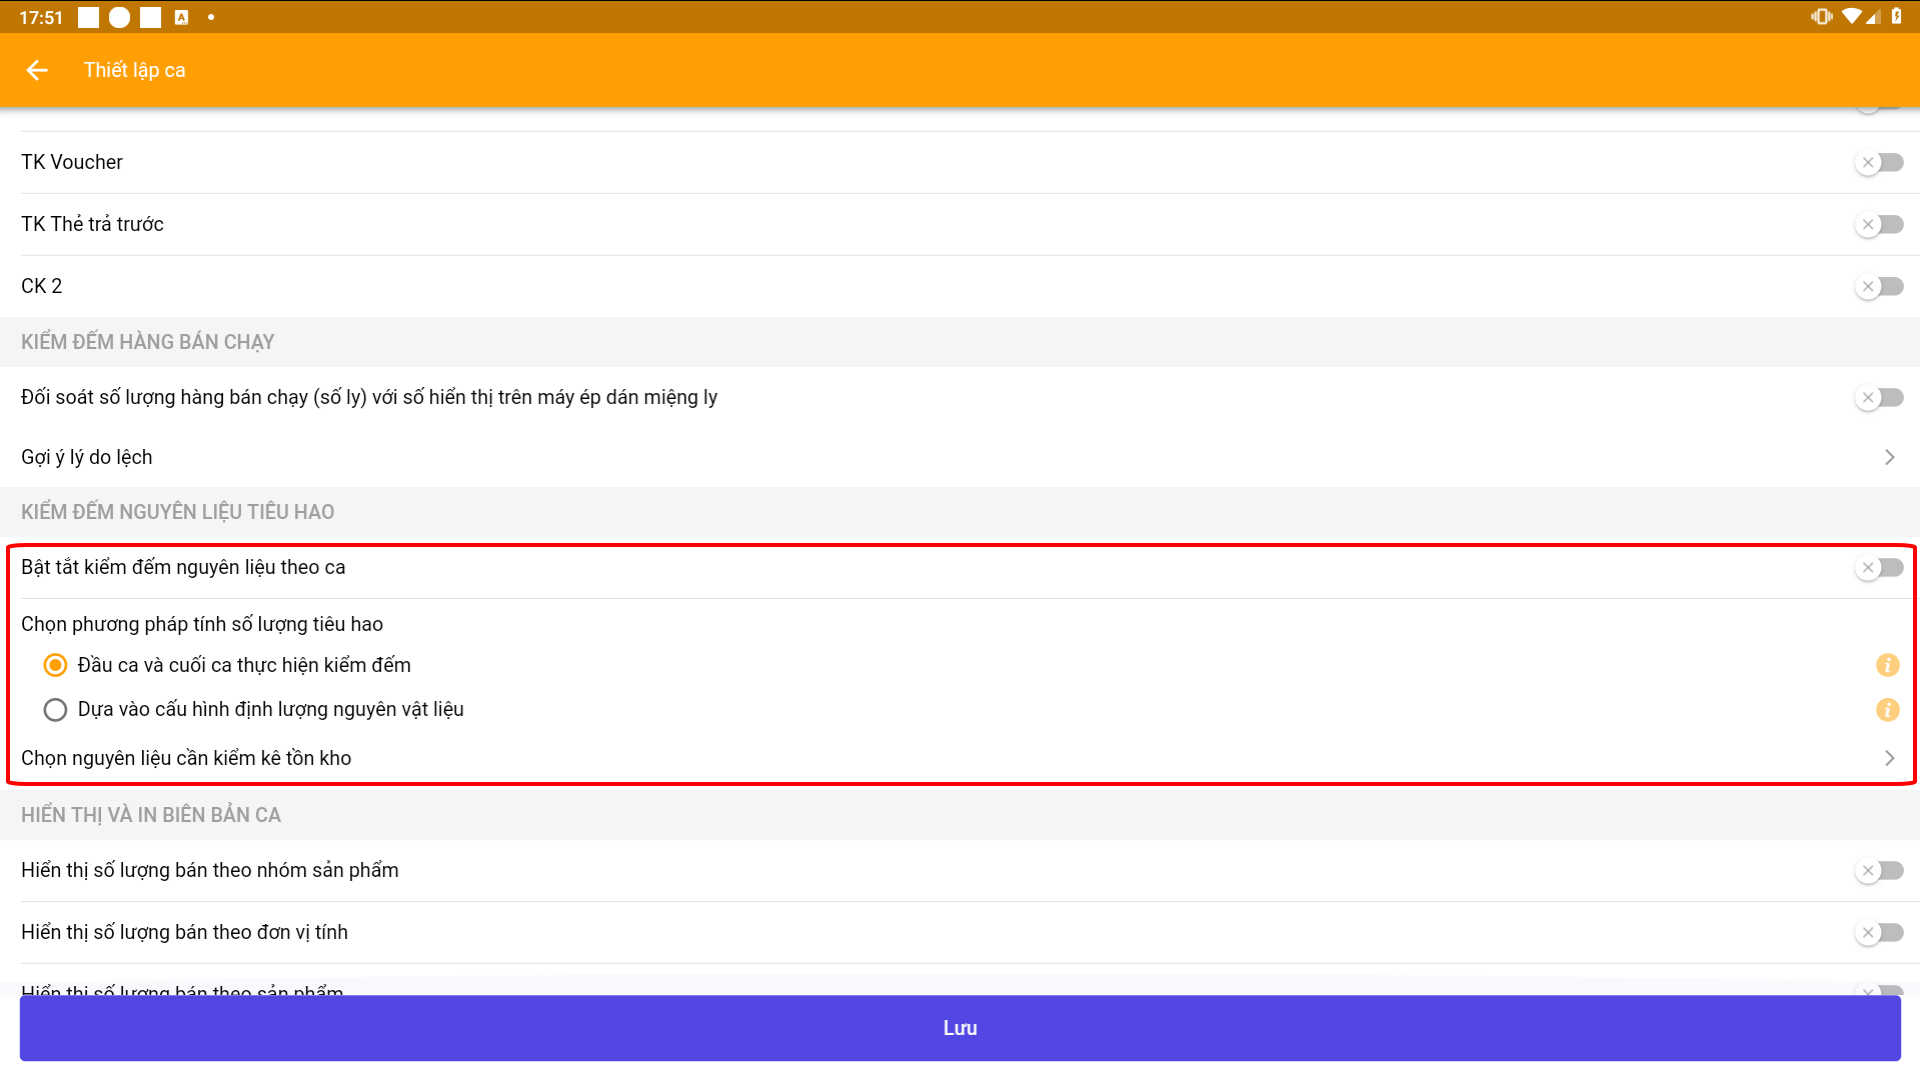1920x1076 pixels.
Task: Open info for 'Dựa vào cấu hình' method
Action: click(1887, 710)
